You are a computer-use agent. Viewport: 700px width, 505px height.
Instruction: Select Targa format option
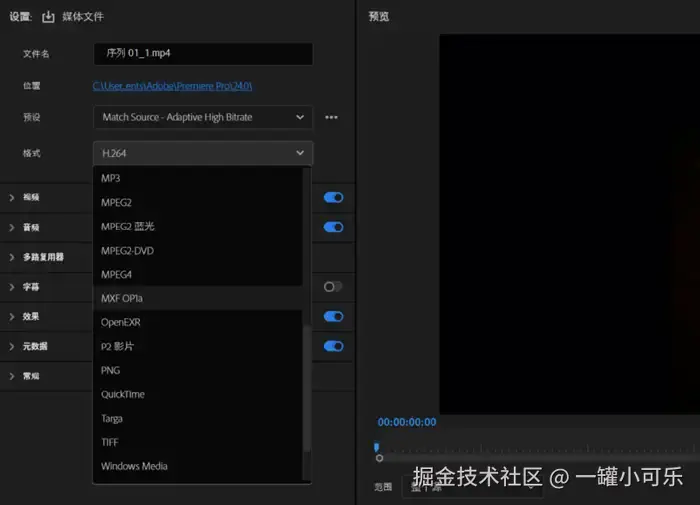coord(198,418)
